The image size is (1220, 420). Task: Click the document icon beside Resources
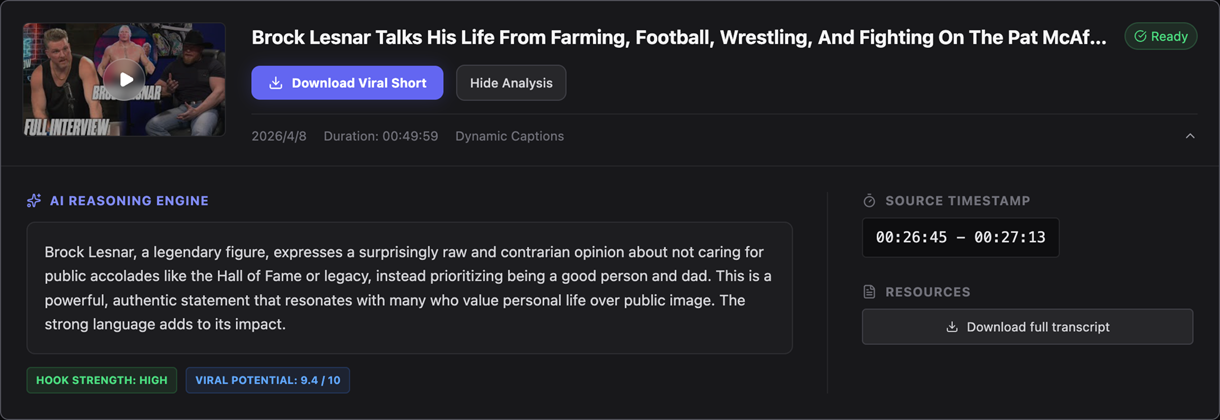[x=869, y=292]
